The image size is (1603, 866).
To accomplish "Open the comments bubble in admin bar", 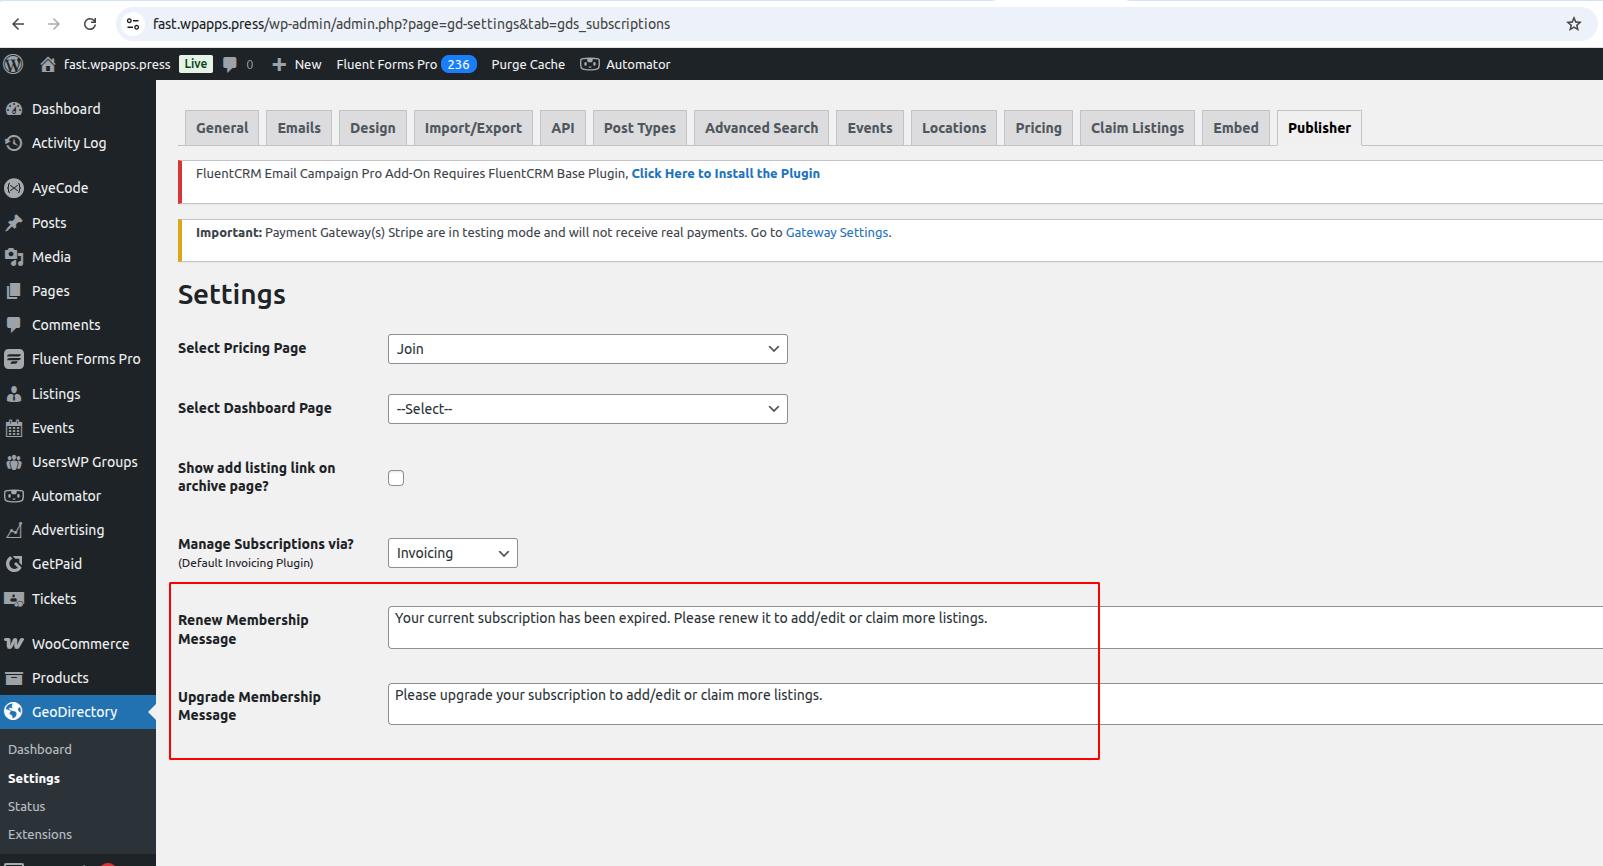I will 237,64.
